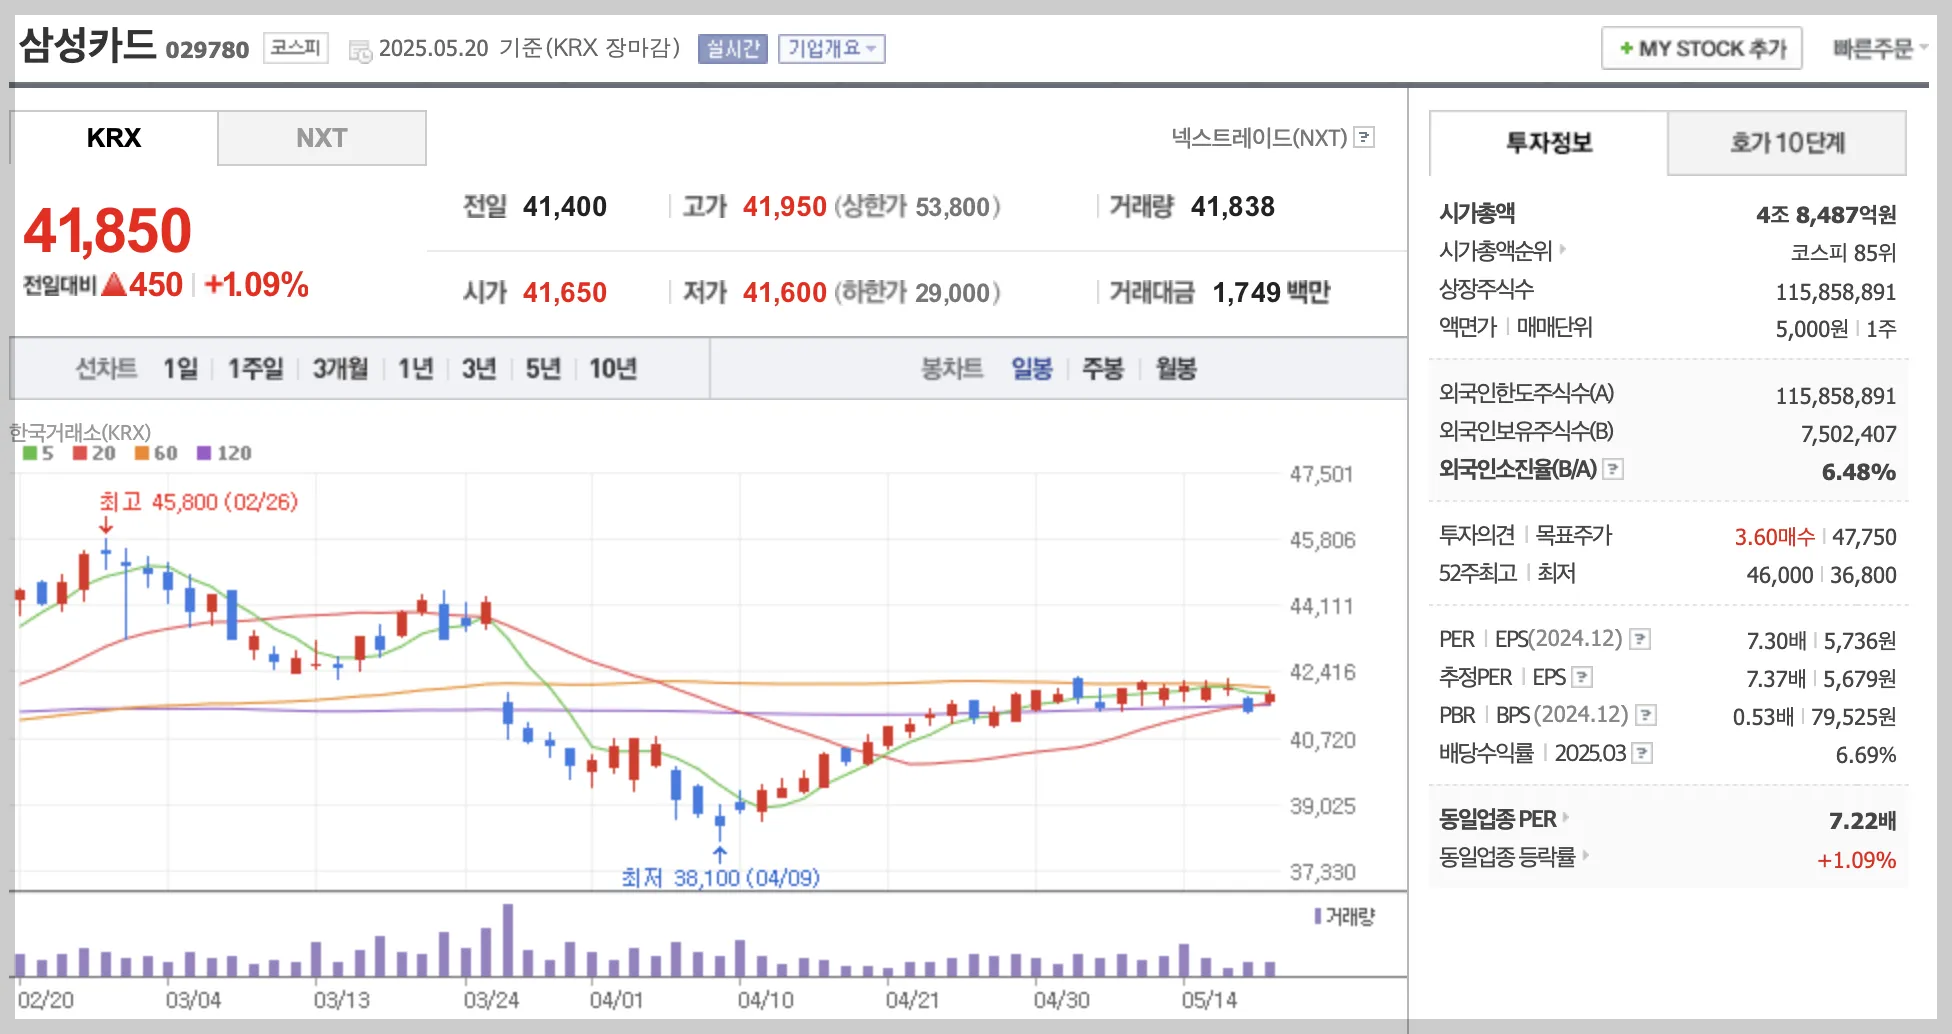Click the 삼성카드 stock name heading
This screenshot has width=1952, height=1034.
pyautogui.click(x=88, y=45)
